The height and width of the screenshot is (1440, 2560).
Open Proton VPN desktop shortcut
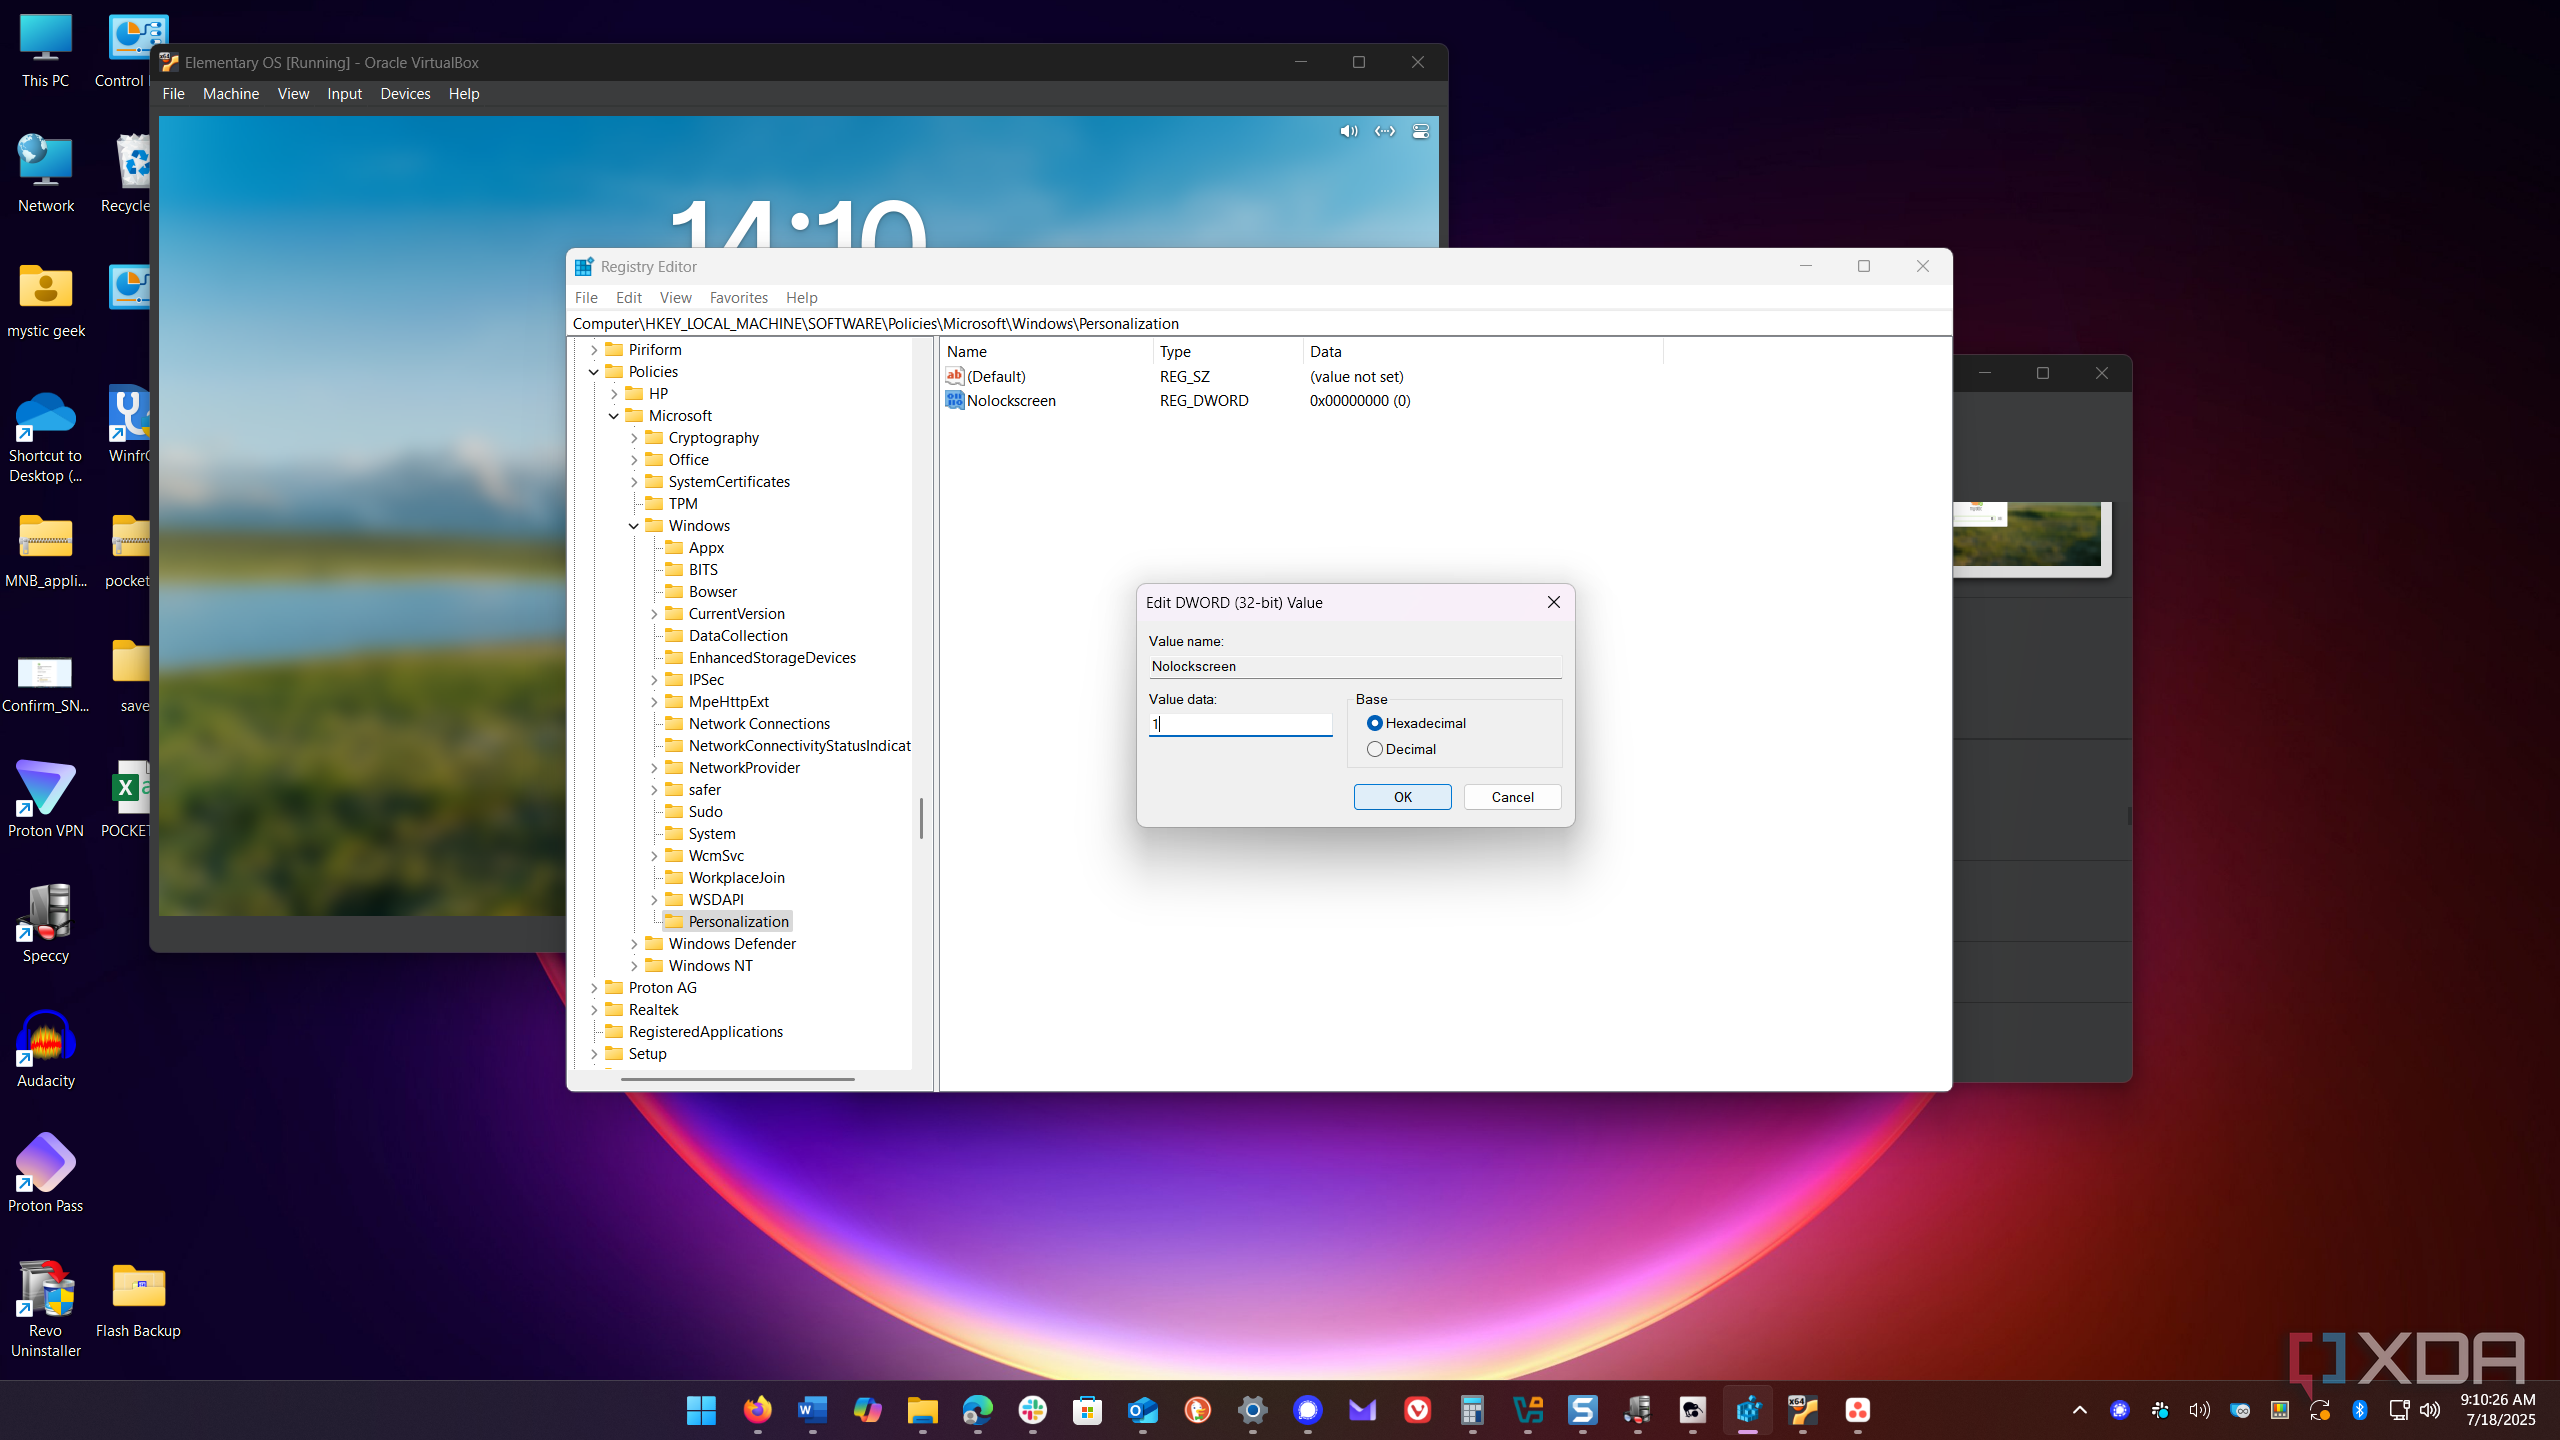46,798
